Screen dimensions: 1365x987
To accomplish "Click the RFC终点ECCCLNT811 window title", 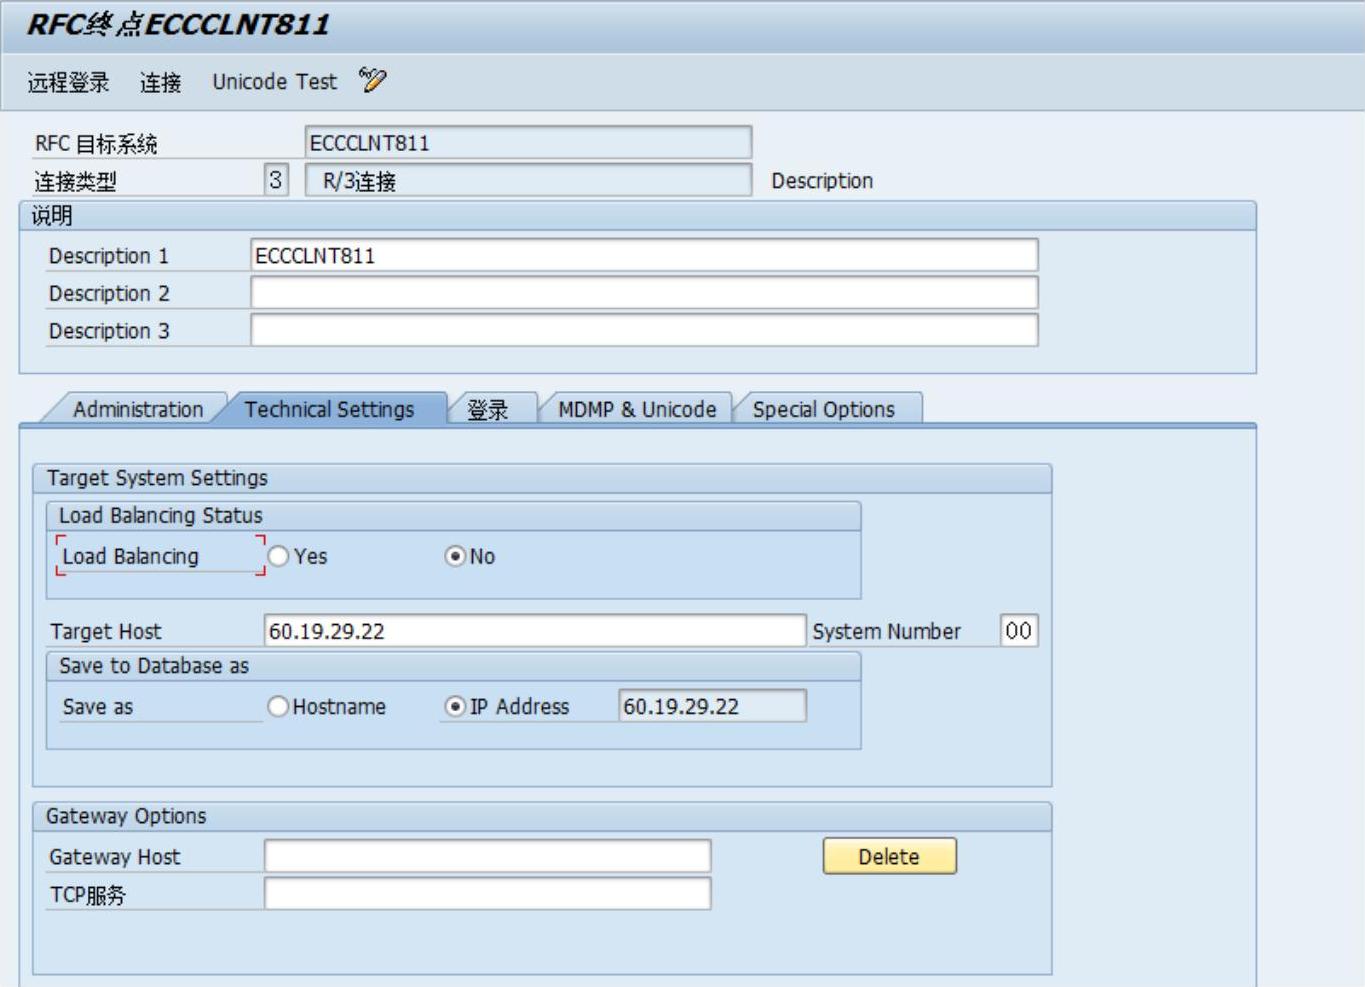I will pos(178,24).
